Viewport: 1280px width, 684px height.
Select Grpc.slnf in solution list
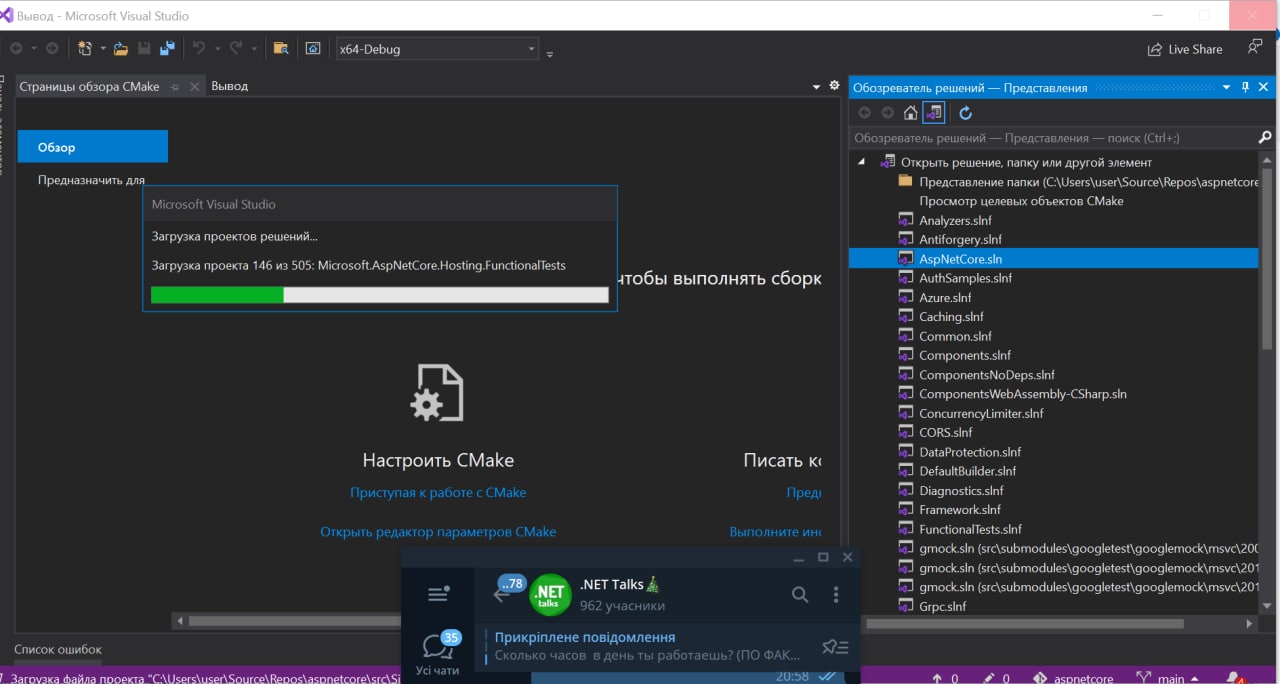943,606
